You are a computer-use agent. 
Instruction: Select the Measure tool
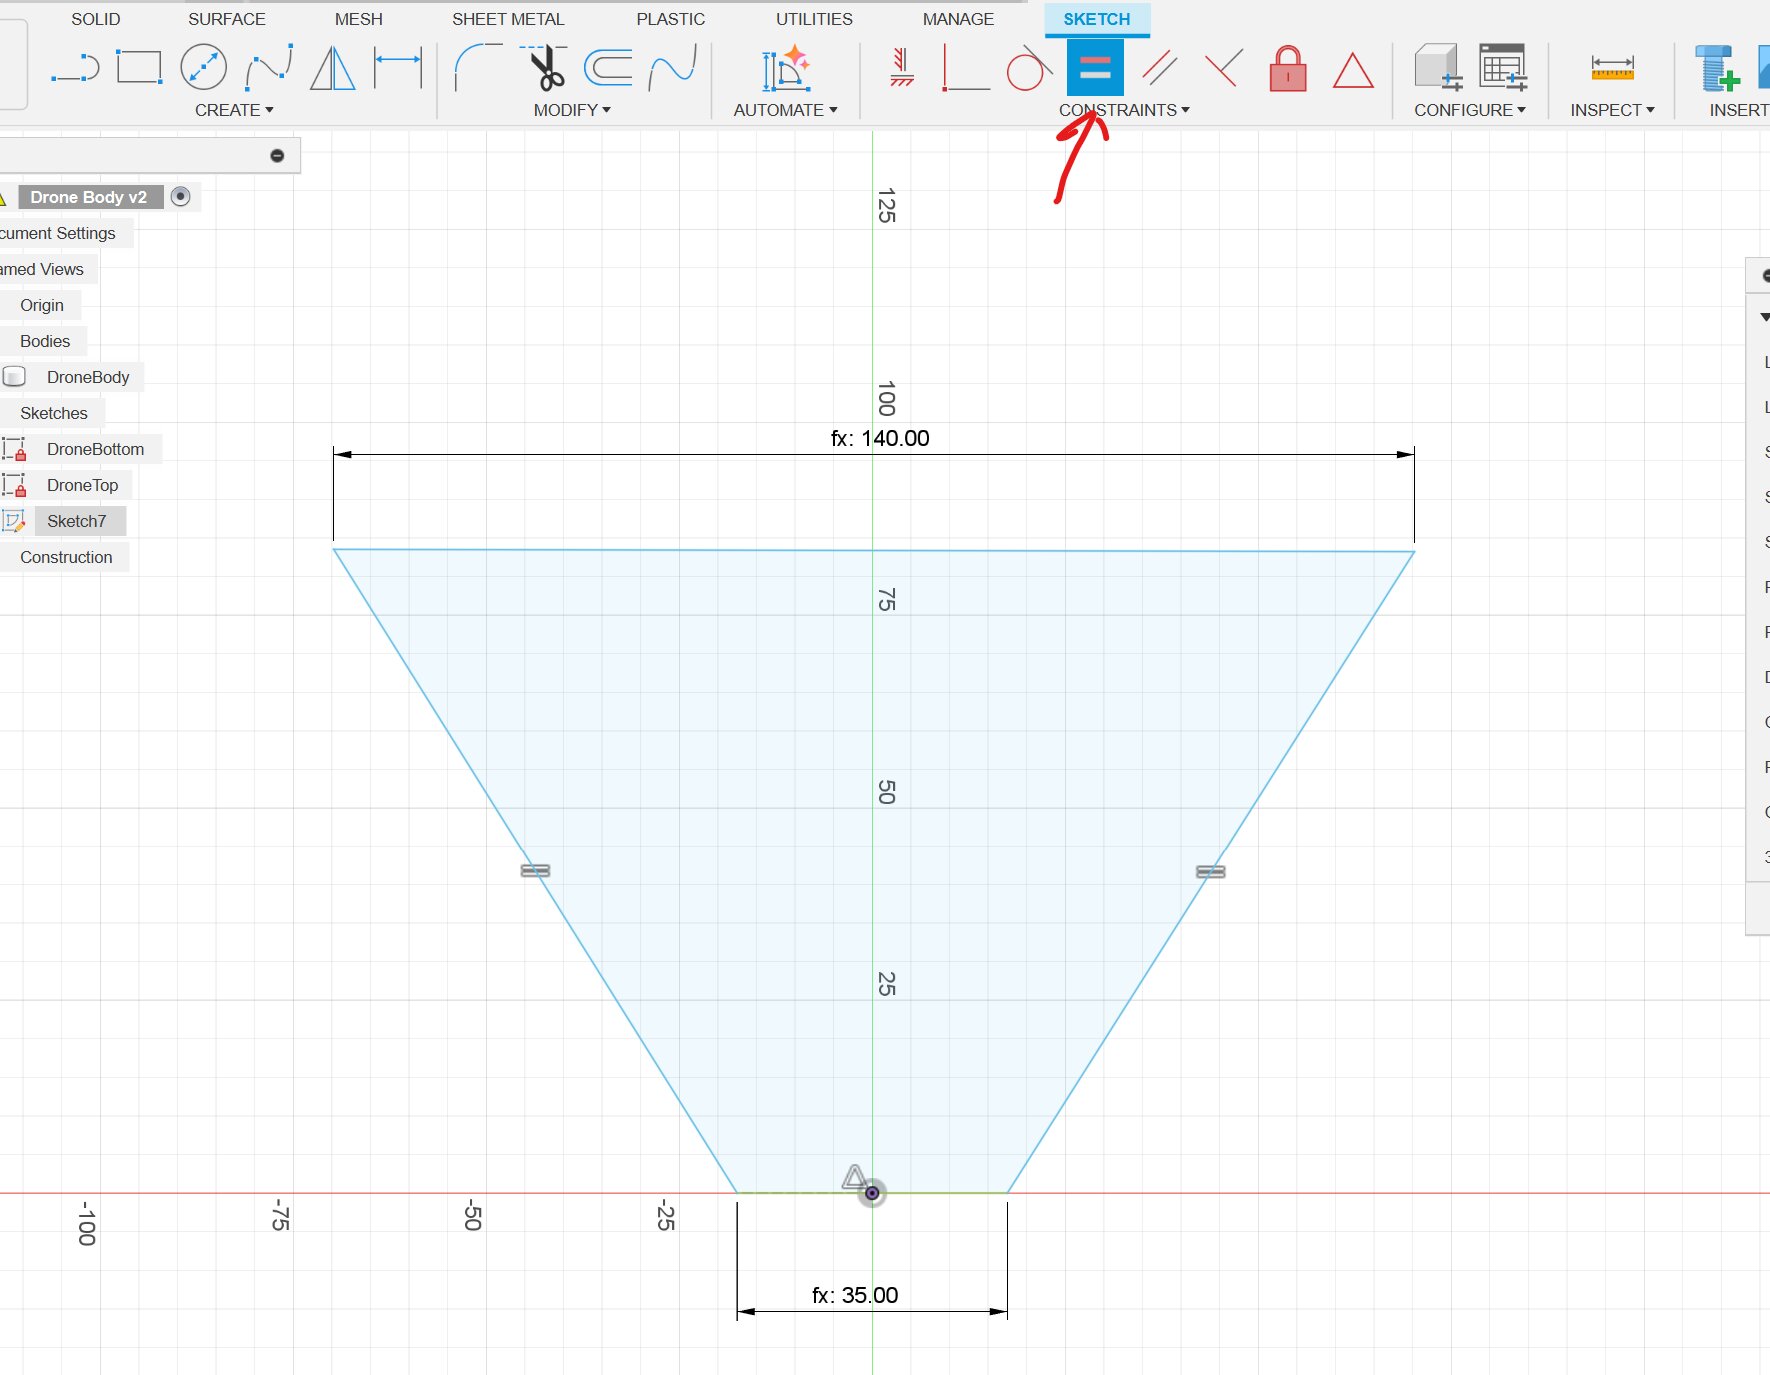(1612, 68)
